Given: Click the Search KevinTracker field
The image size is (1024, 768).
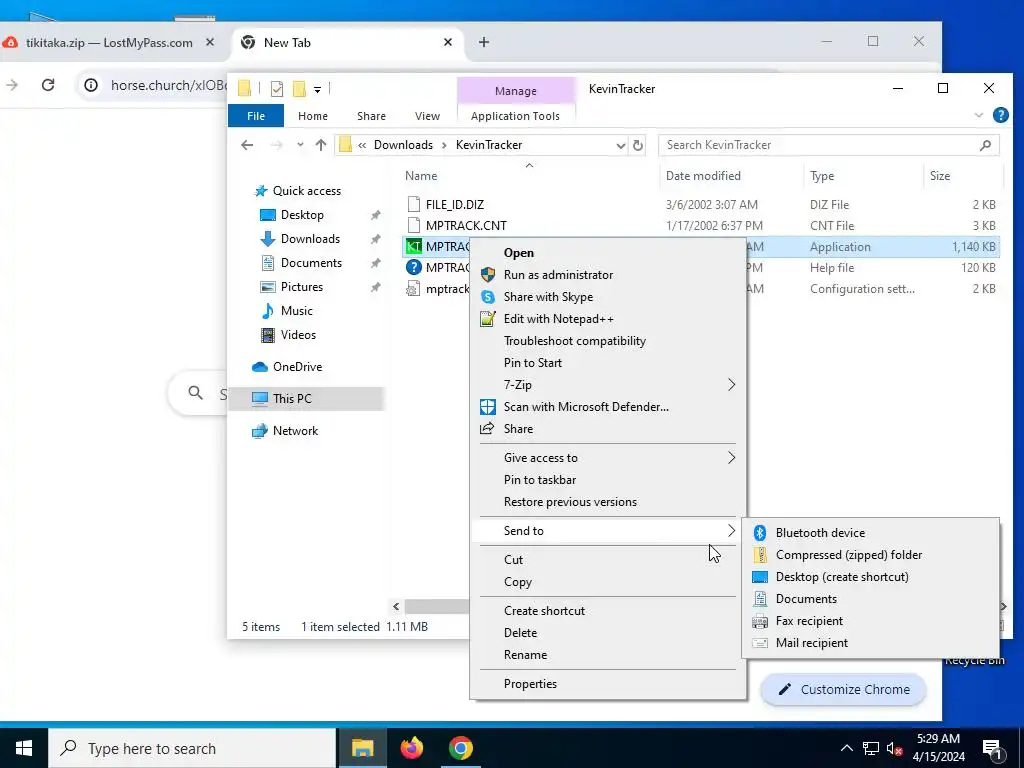Looking at the screenshot, I should 828,145.
